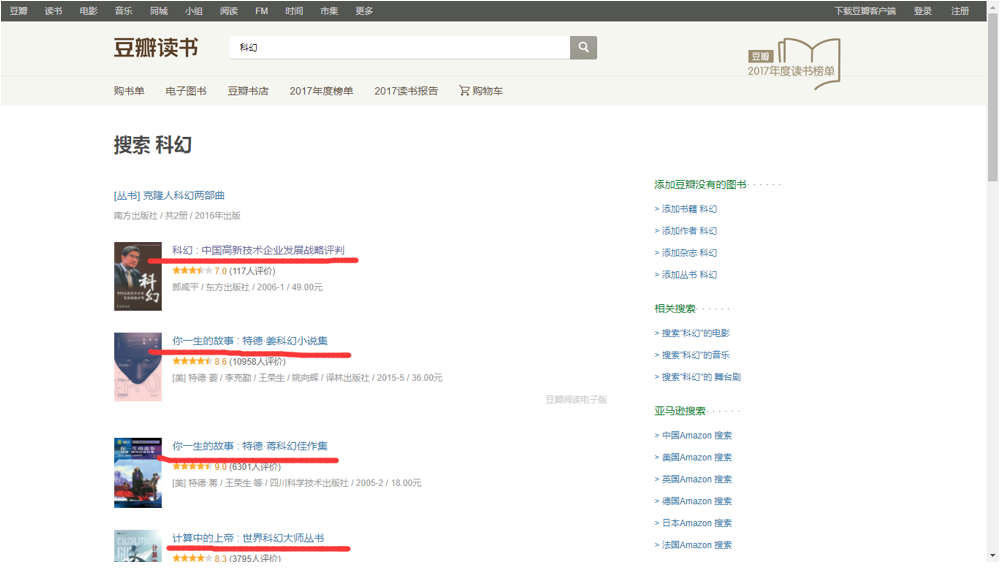Search on 中国Amazon
This screenshot has height=580, width=1003.
(x=696, y=435)
